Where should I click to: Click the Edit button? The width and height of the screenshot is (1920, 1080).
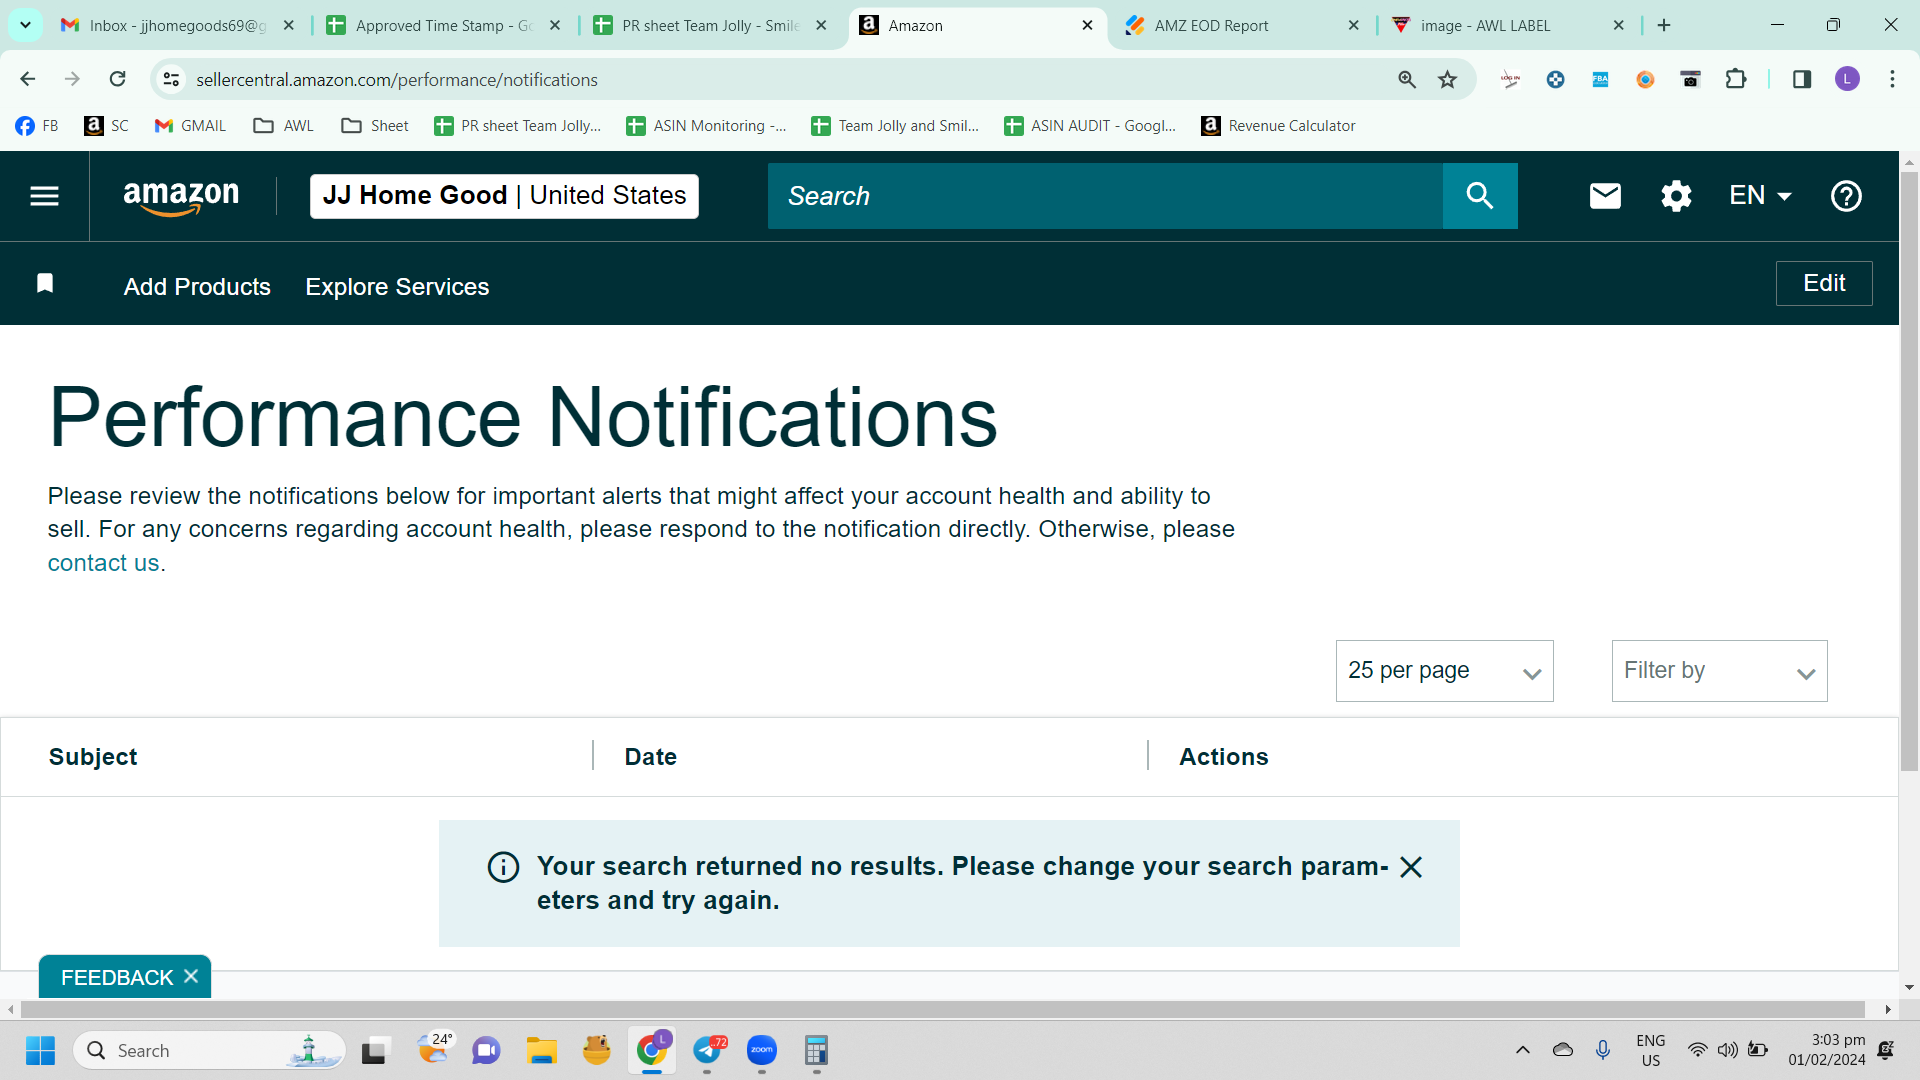[1824, 283]
